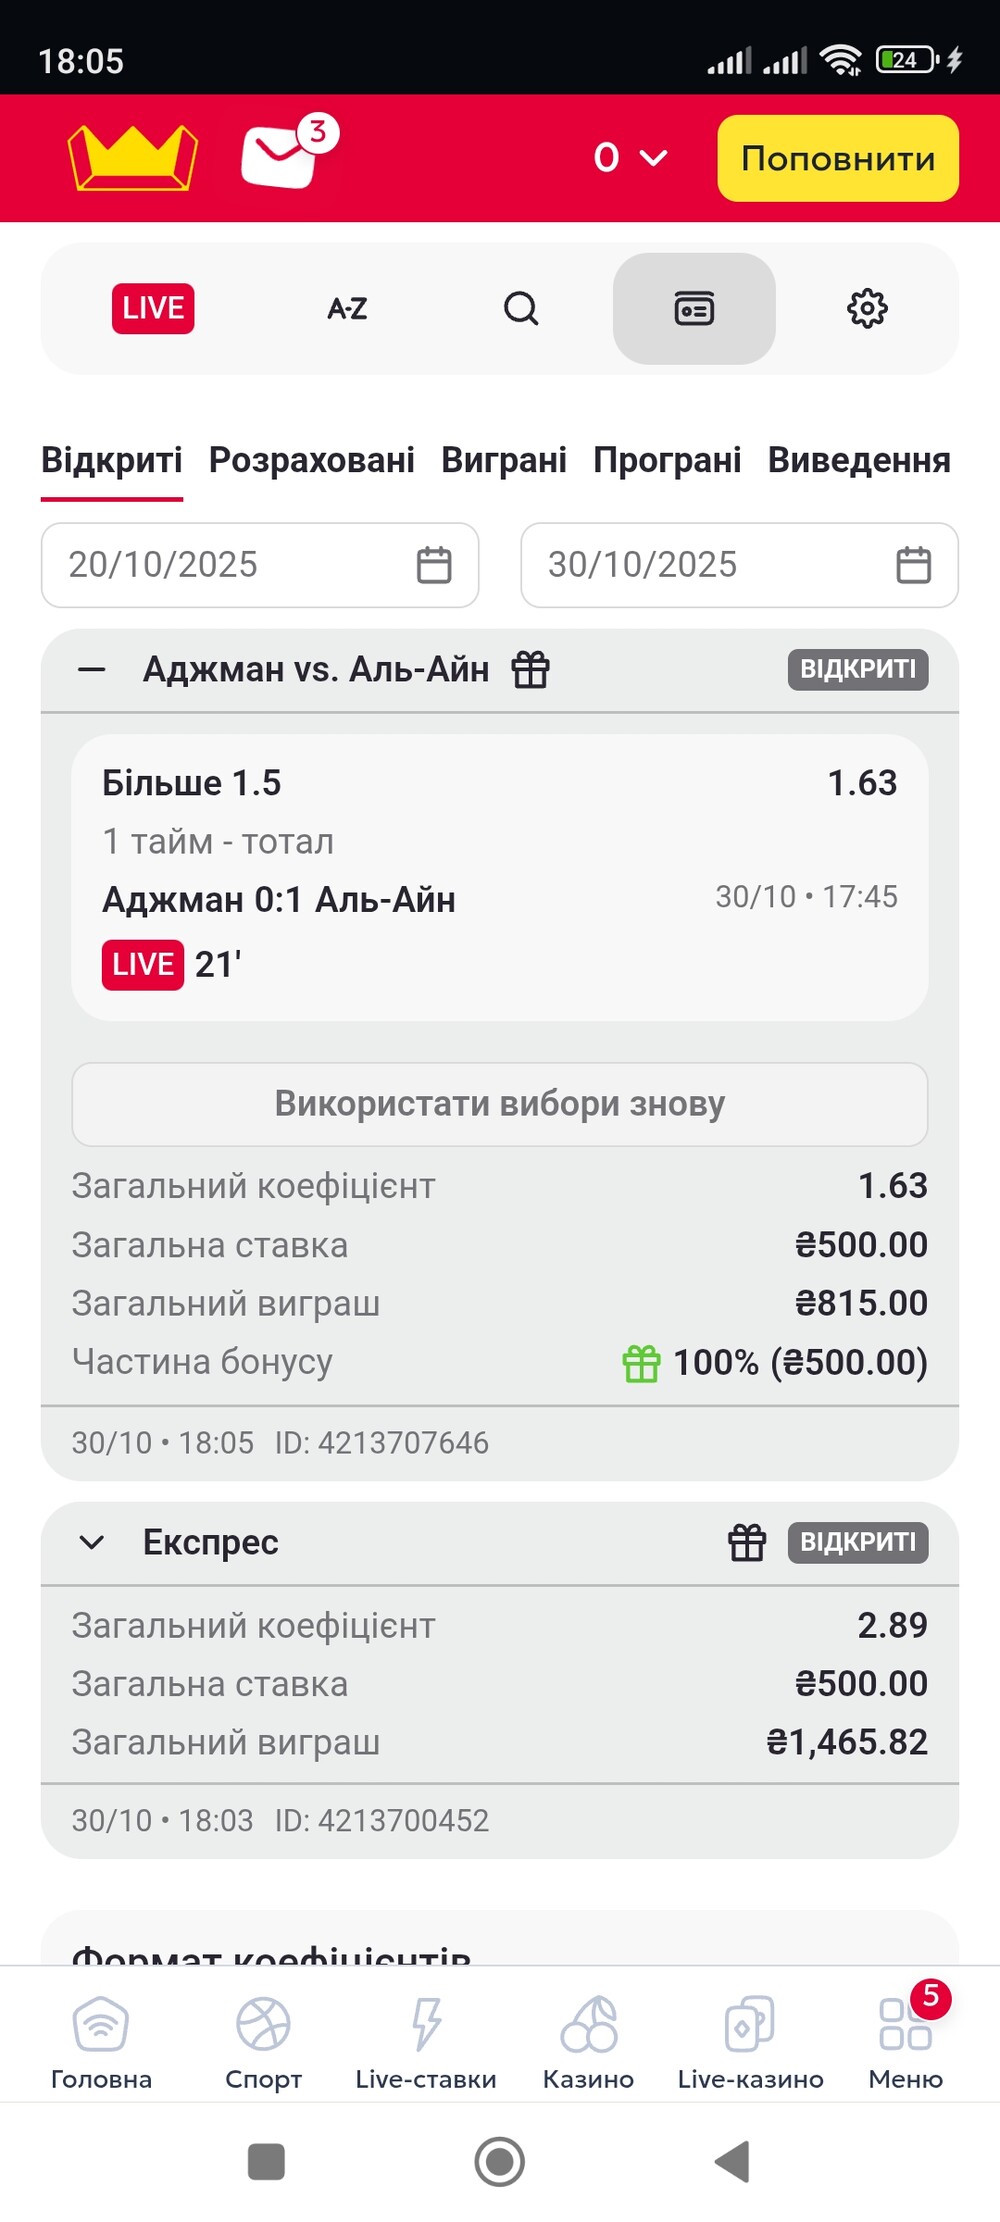Tap the search magnifier icon
1000x2222 pixels.
coord(521,308)
